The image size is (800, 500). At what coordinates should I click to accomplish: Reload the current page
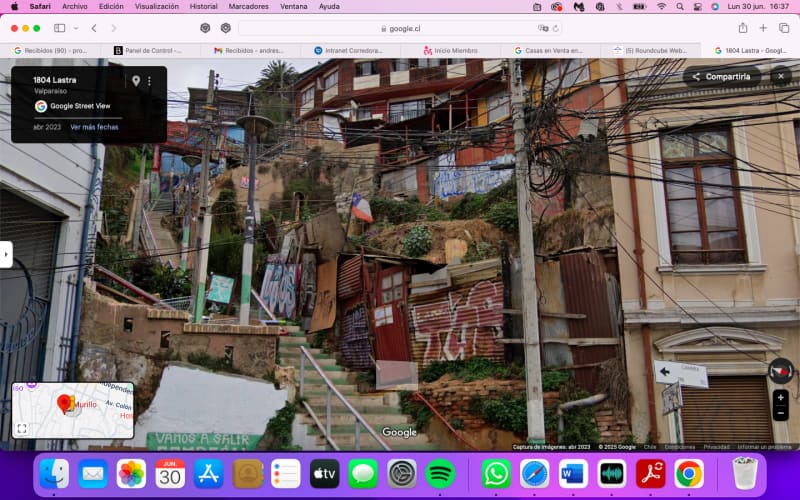(x=555, y=28)
